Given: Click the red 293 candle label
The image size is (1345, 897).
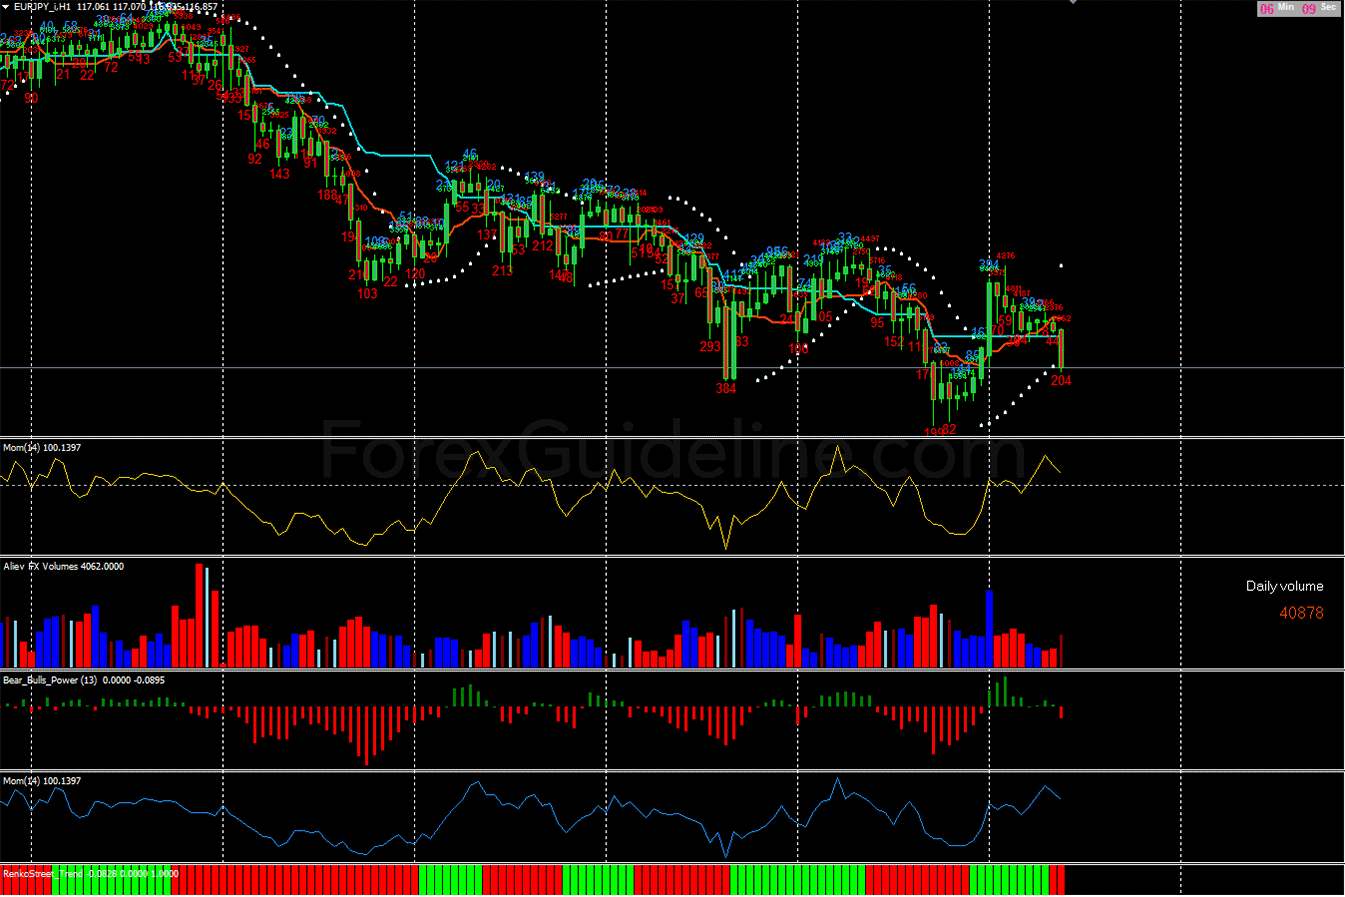Looking at the screenshot, I should pyautogui.click(x=710, y=347).
